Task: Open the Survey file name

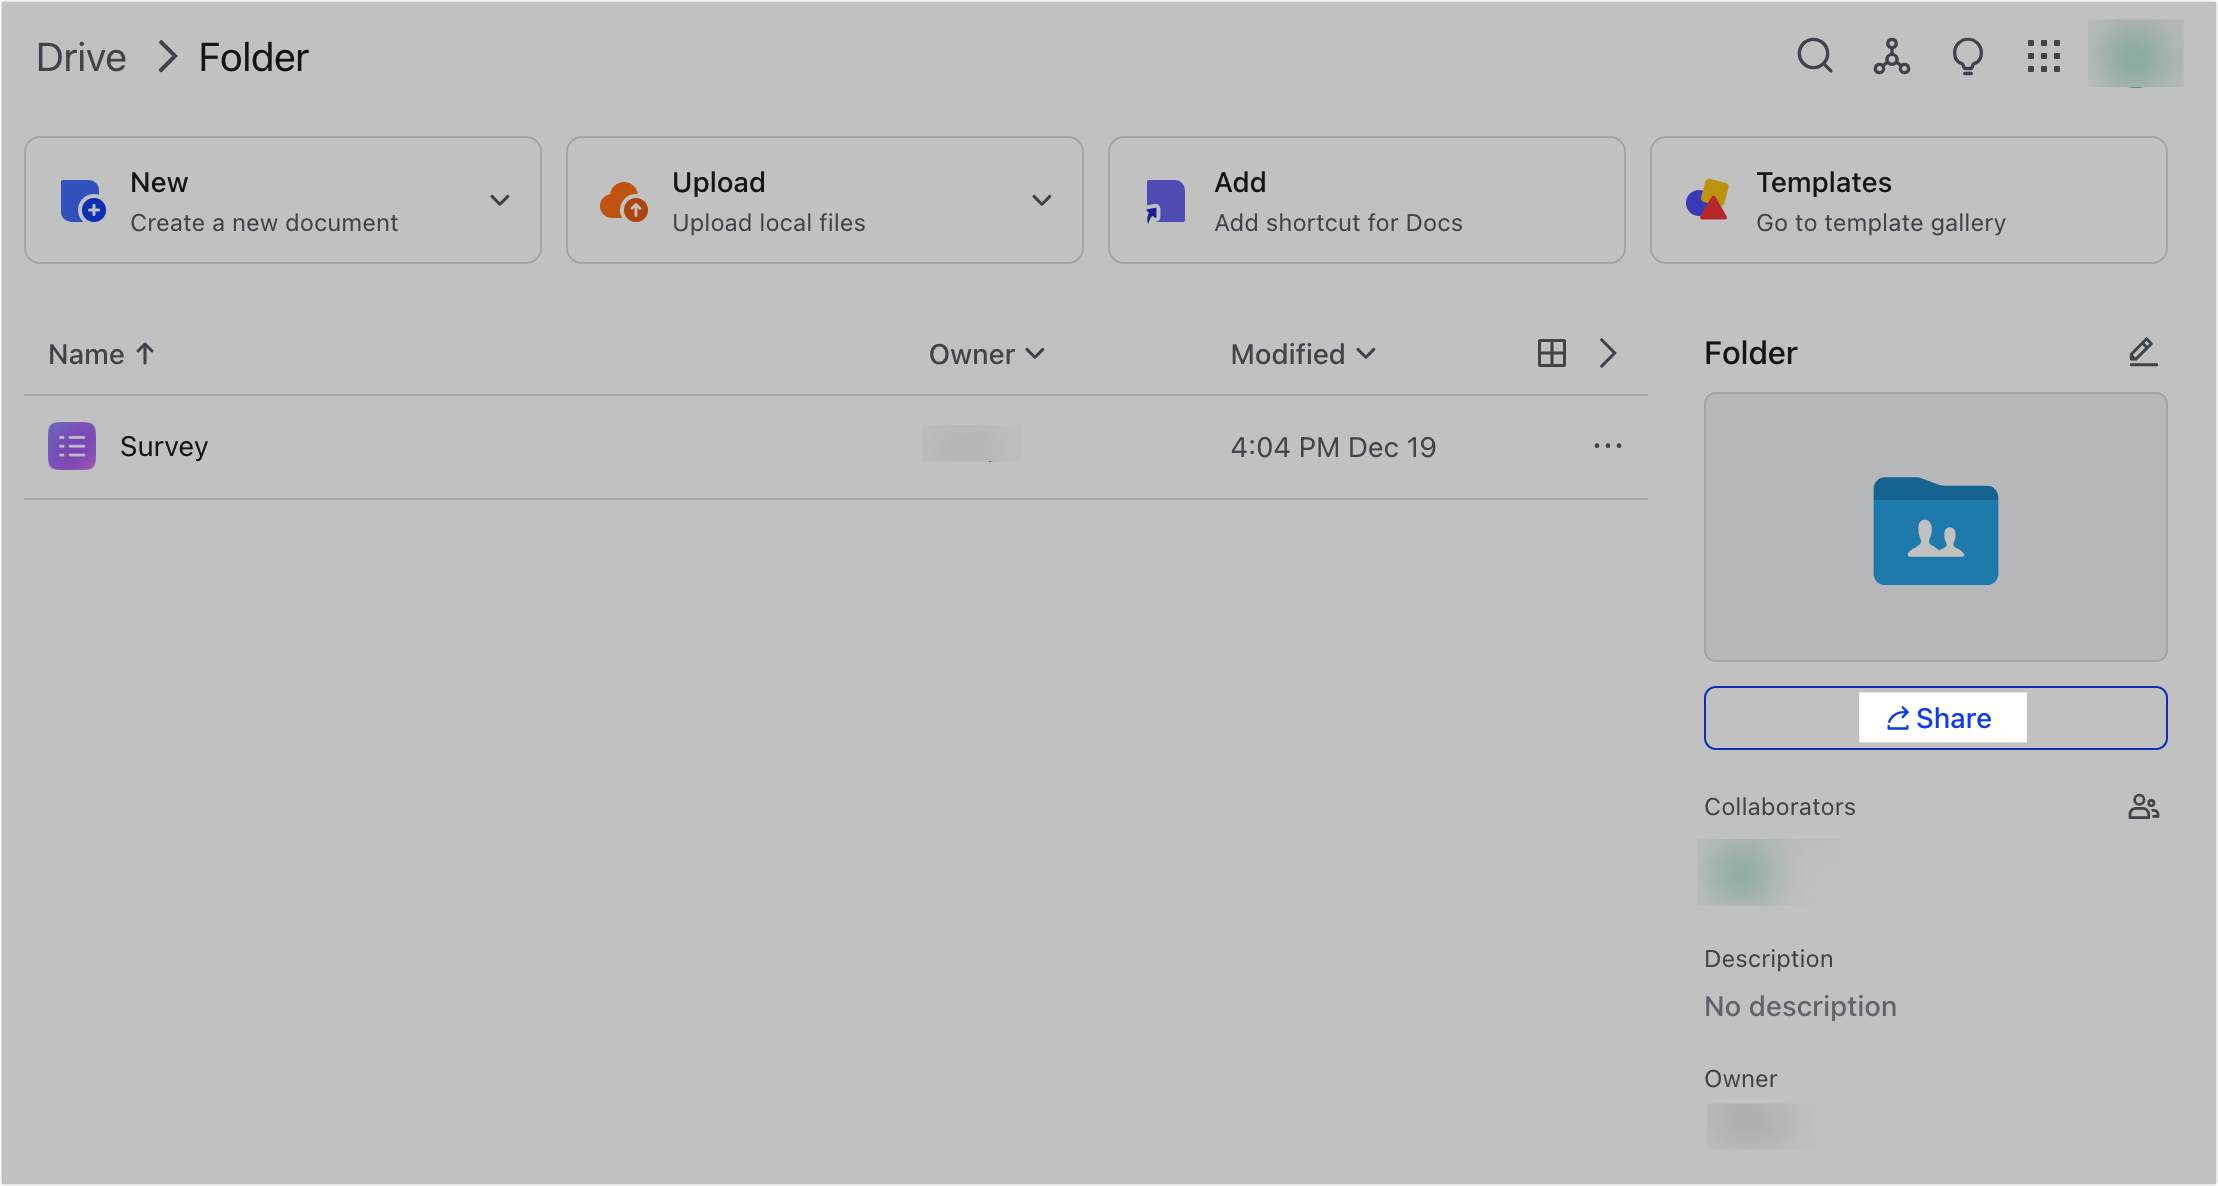Action: point(164,446)
